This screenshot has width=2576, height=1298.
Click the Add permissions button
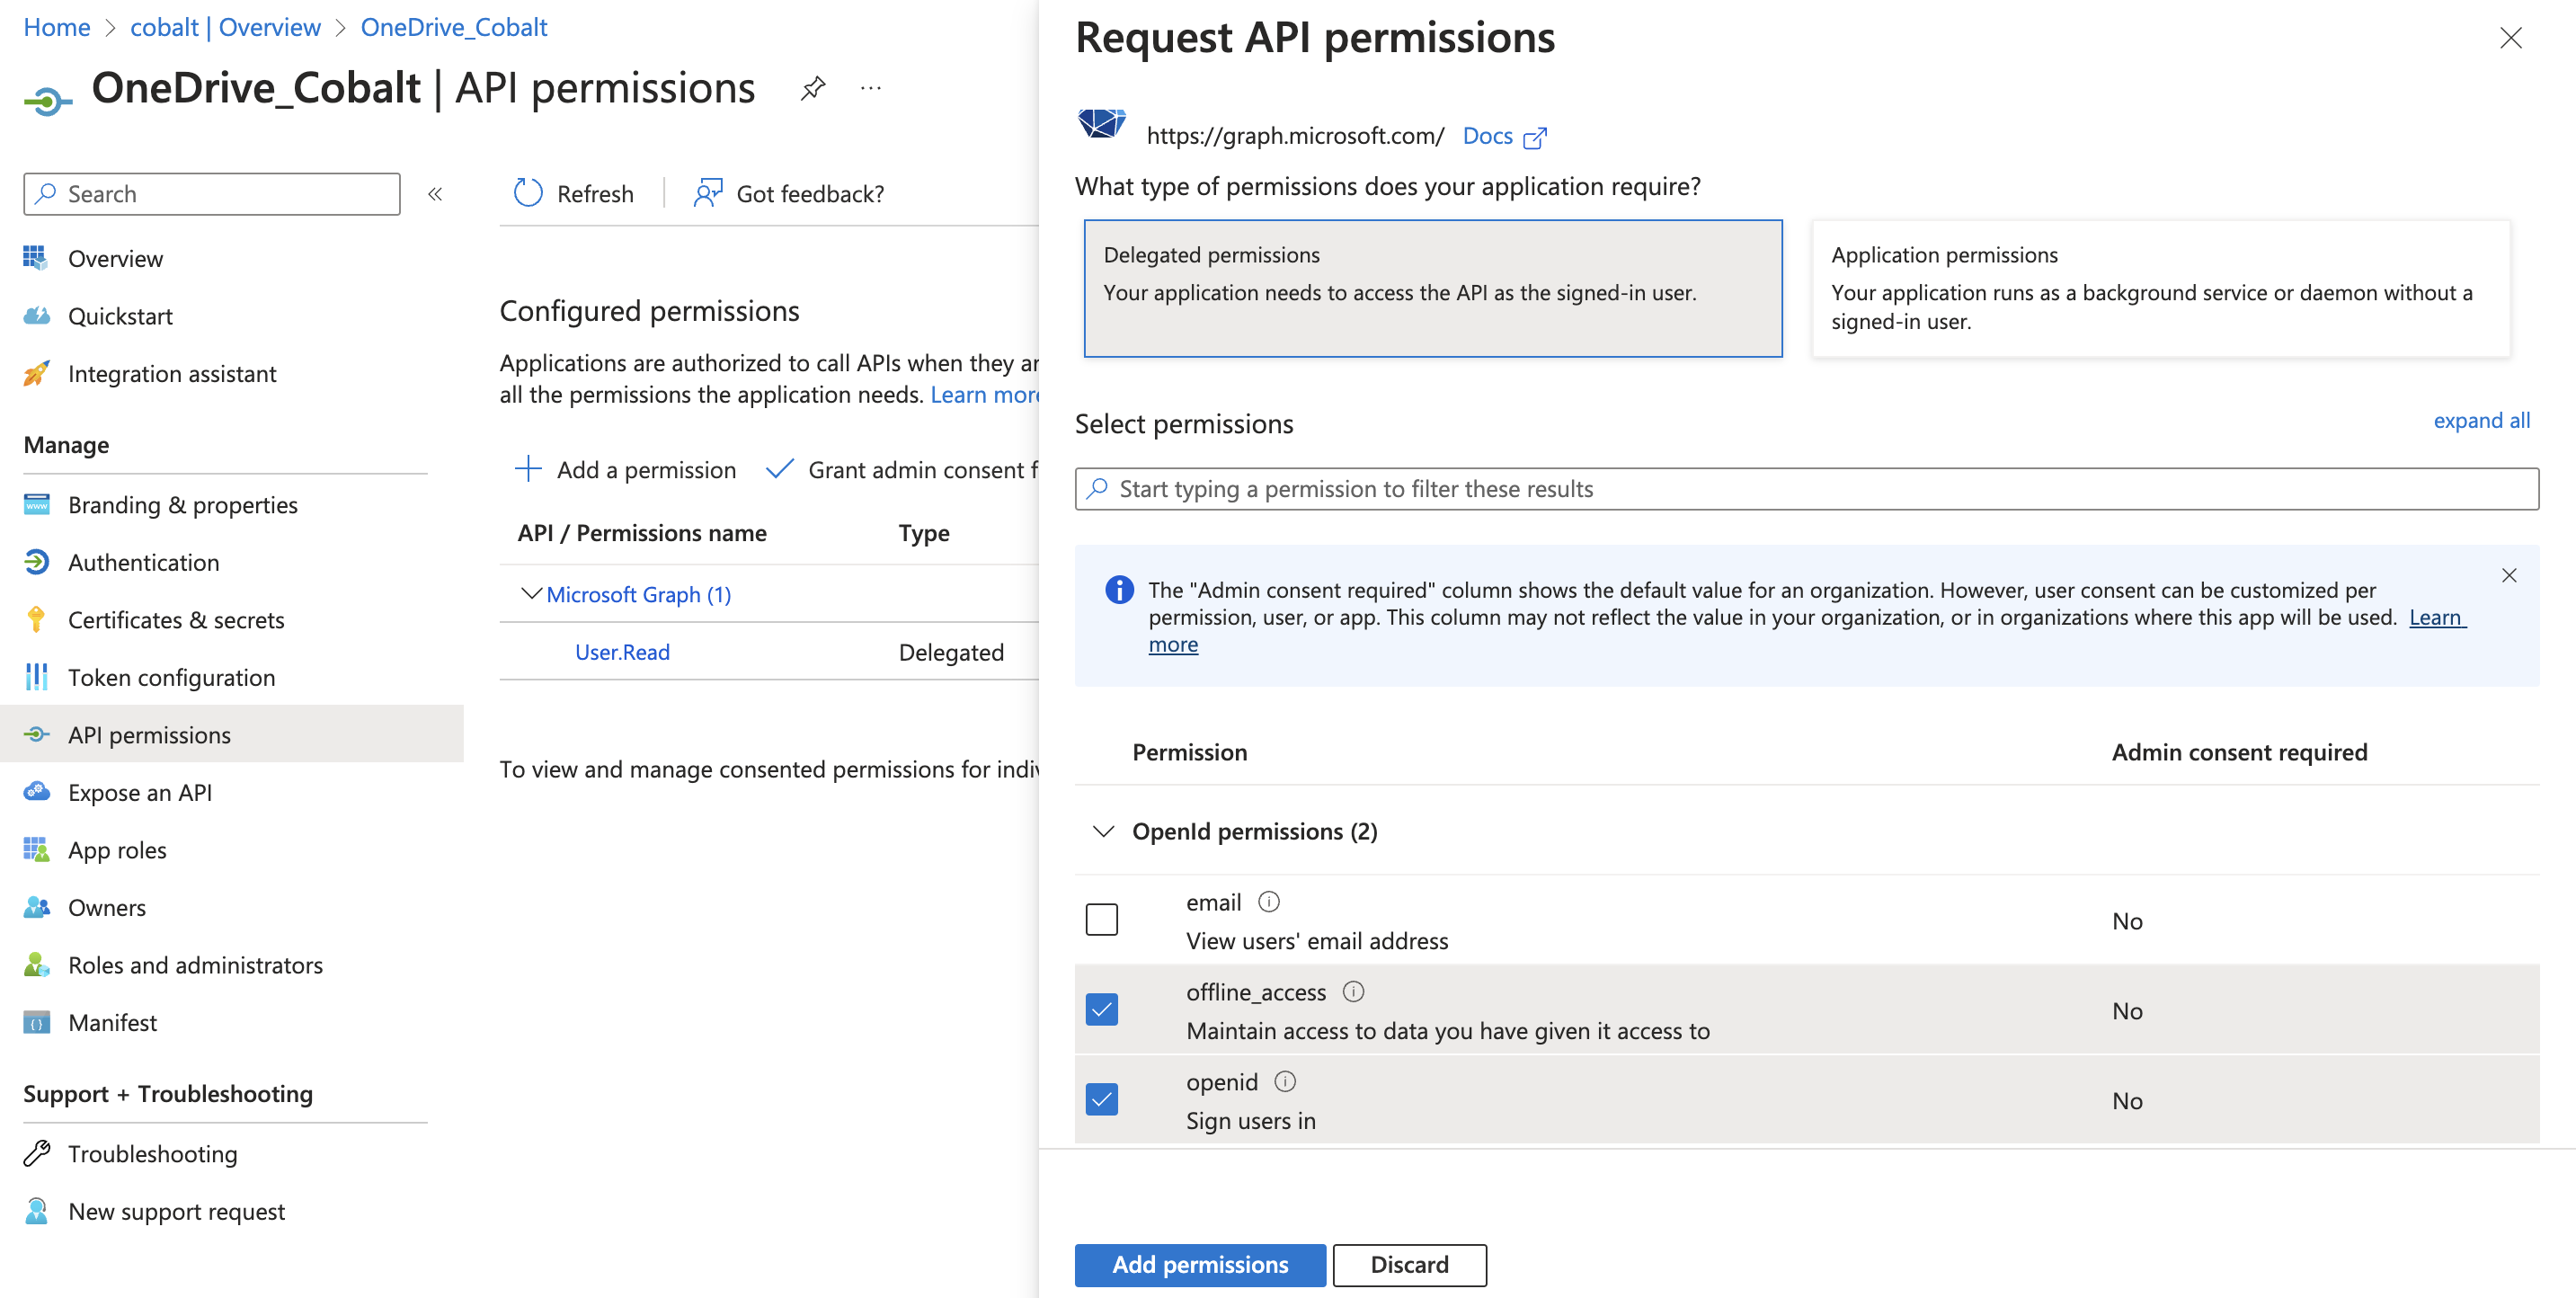[x=1199, y=1264]
